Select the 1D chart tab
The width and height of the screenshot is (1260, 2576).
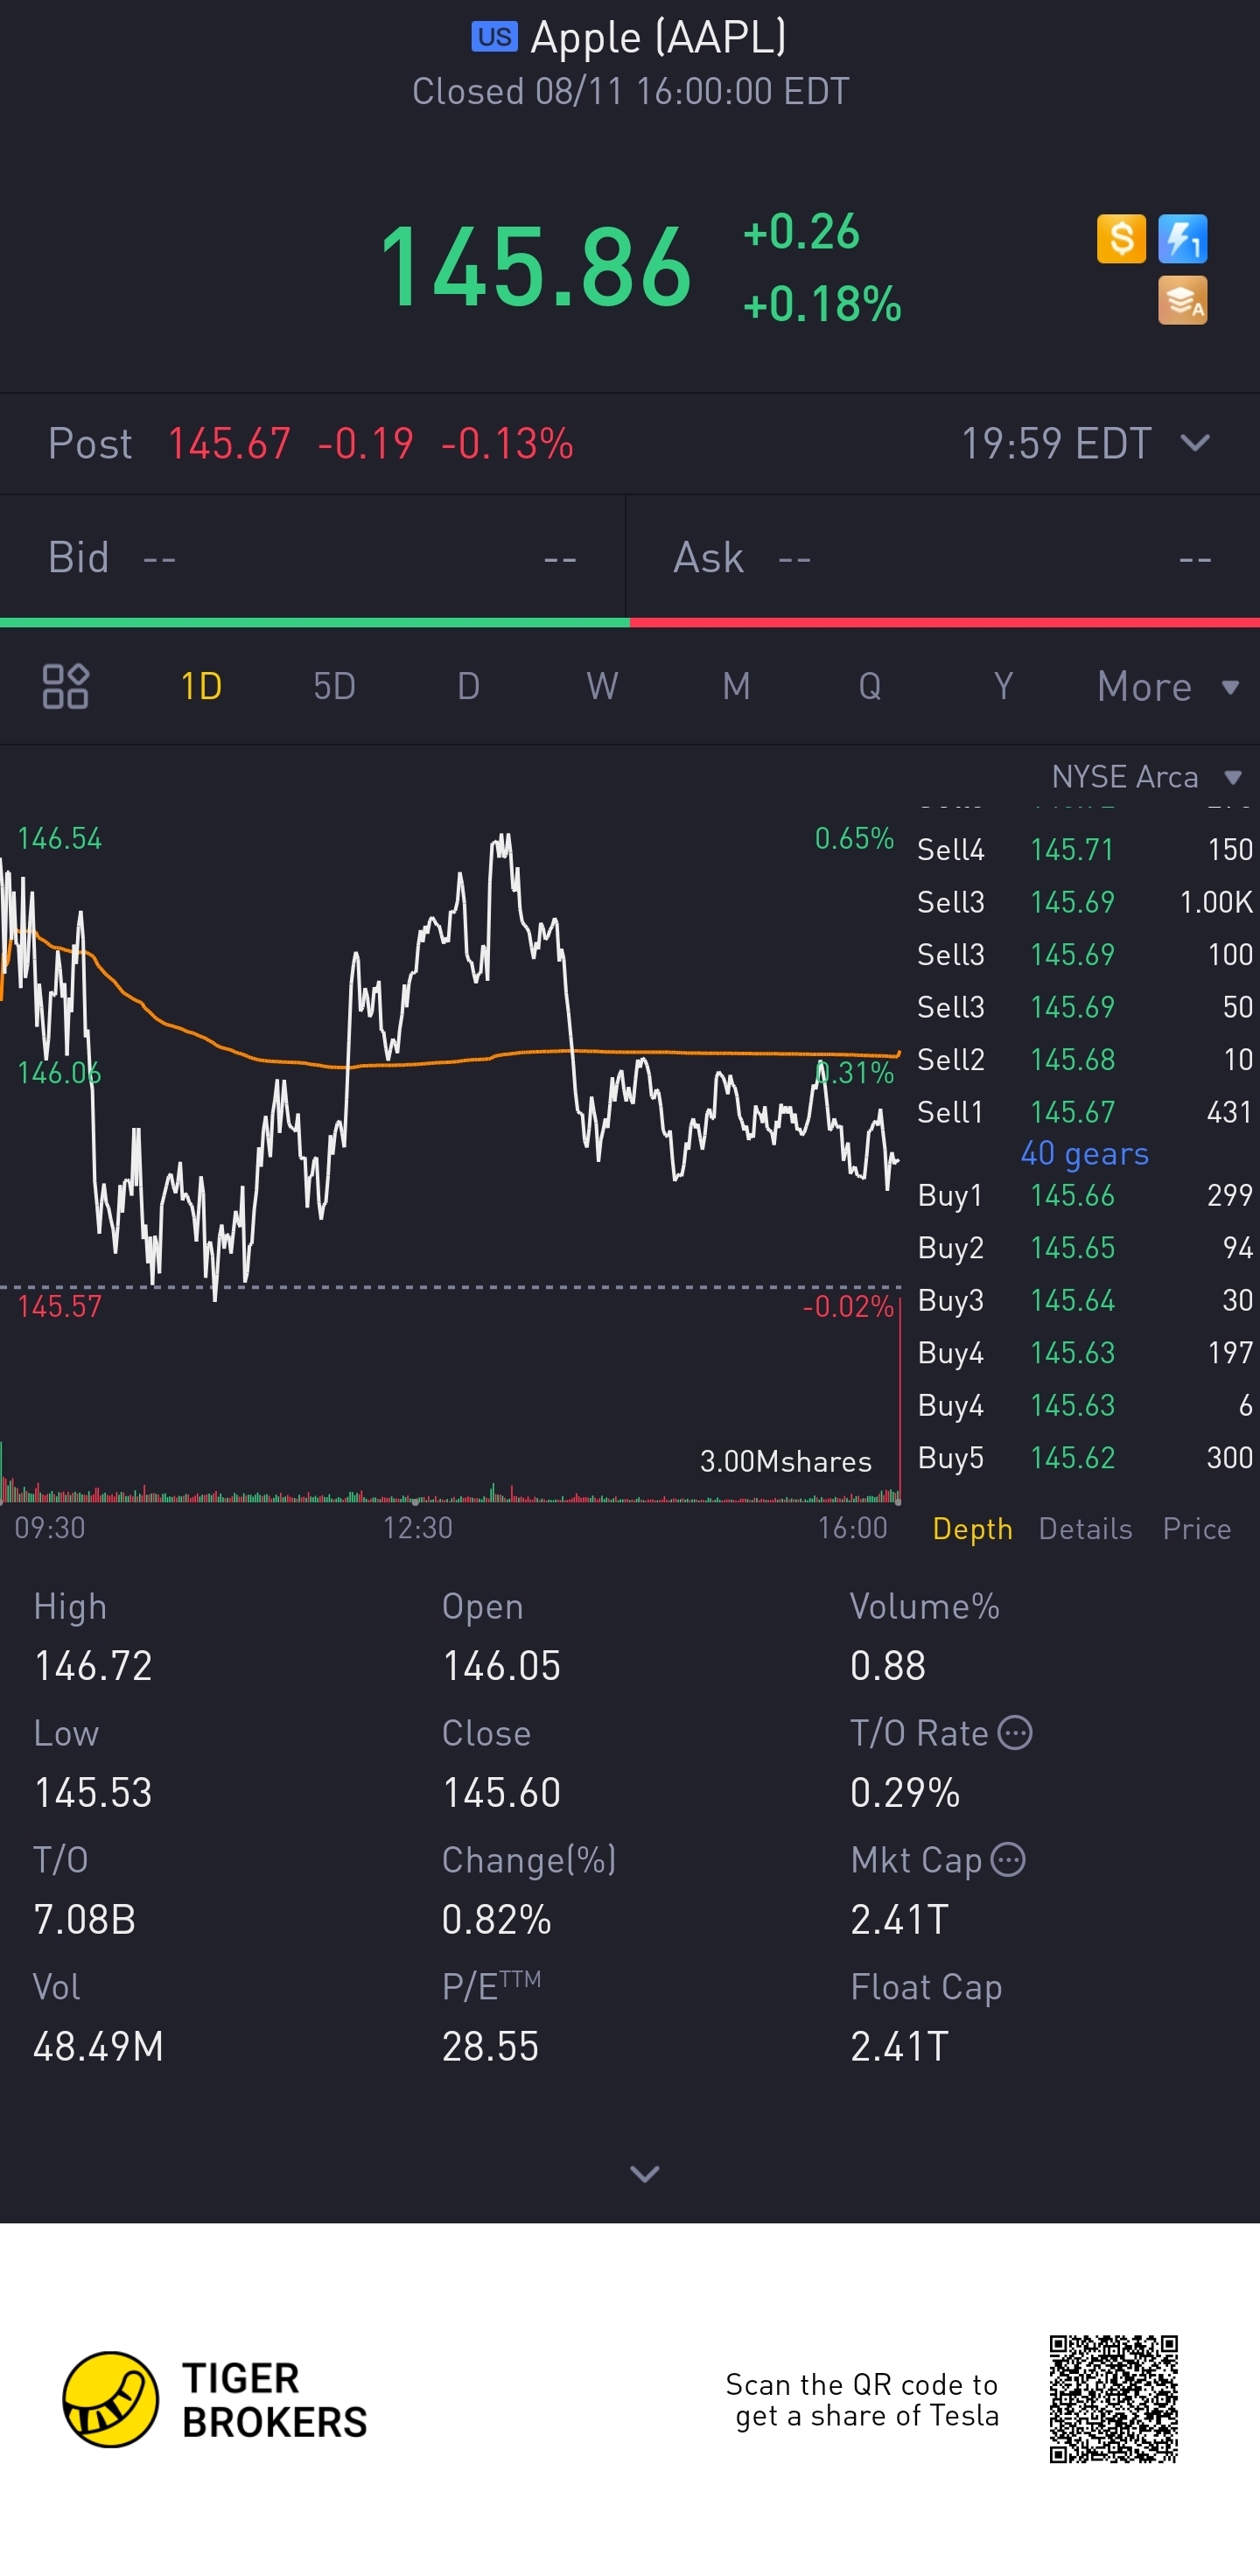(x=201, y=686)
